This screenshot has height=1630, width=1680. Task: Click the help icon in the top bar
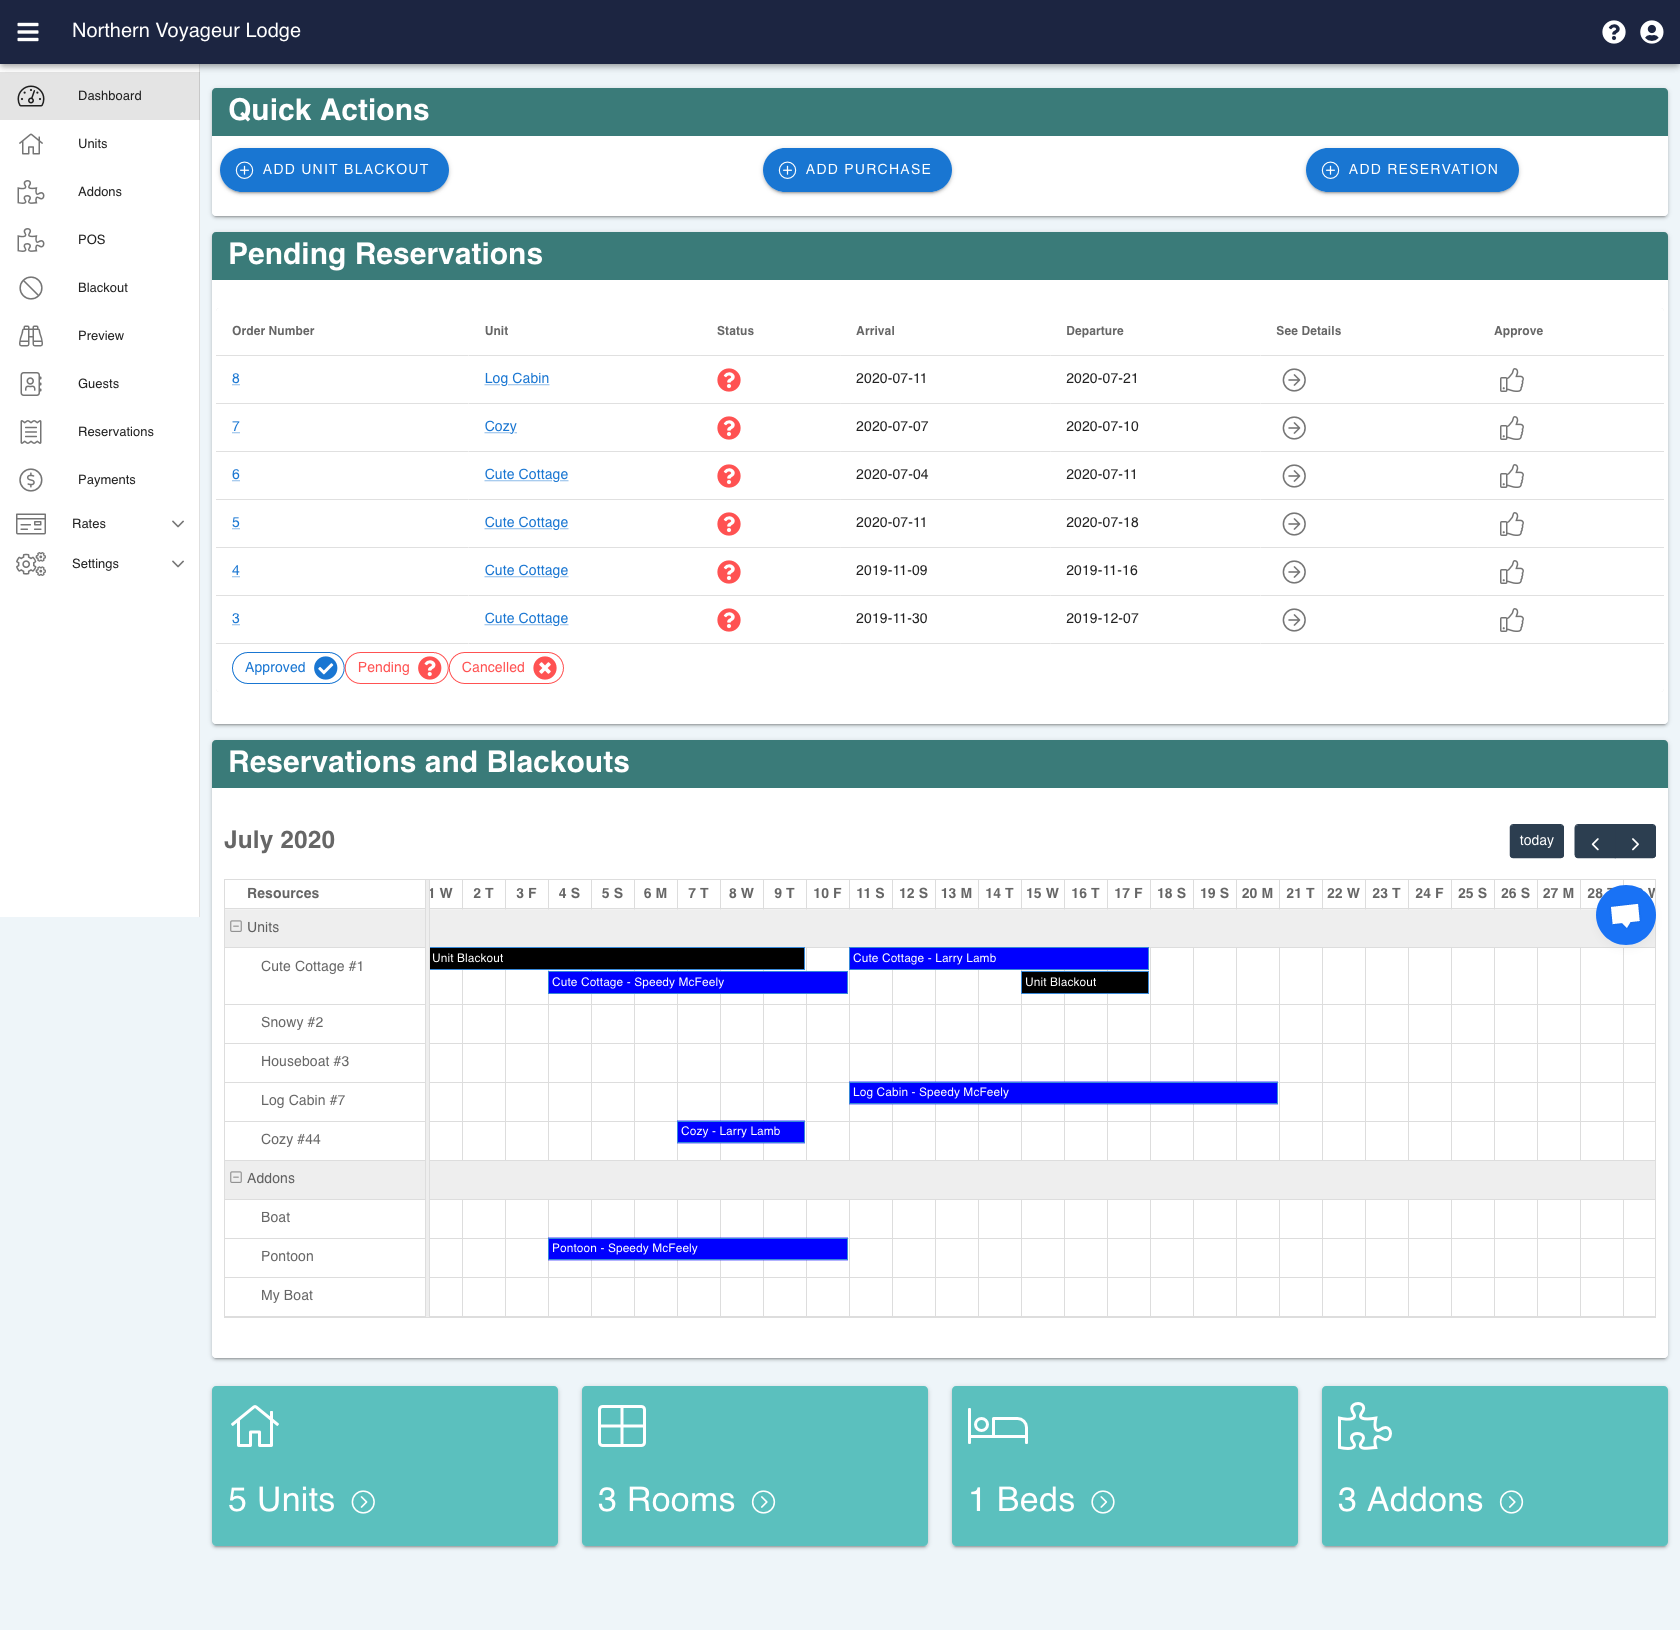point(1613,31)
